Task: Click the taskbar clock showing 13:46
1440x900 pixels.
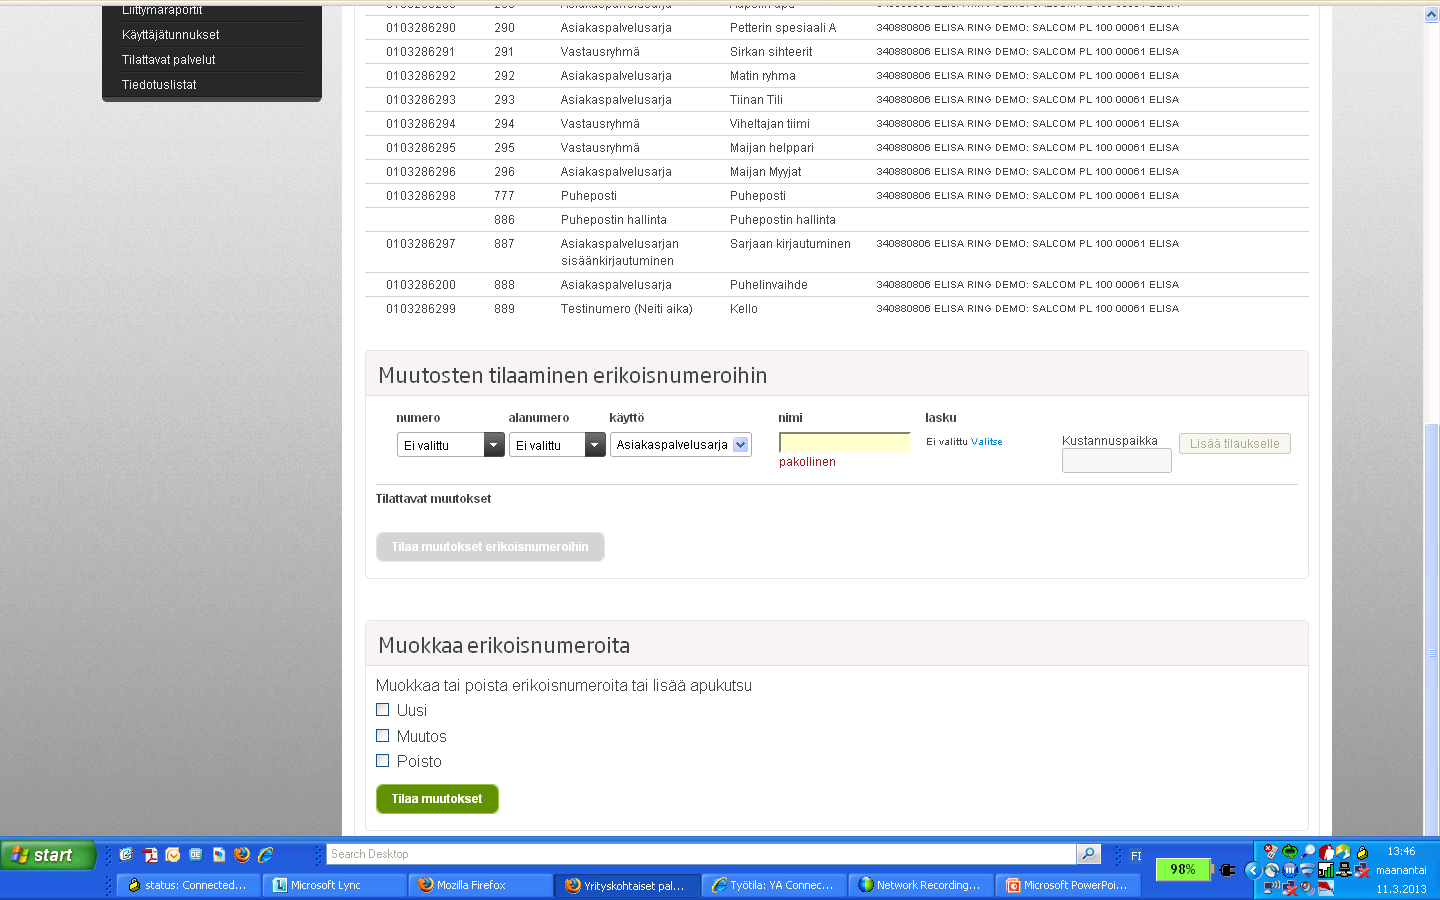Action: [x=1401, y=852]
